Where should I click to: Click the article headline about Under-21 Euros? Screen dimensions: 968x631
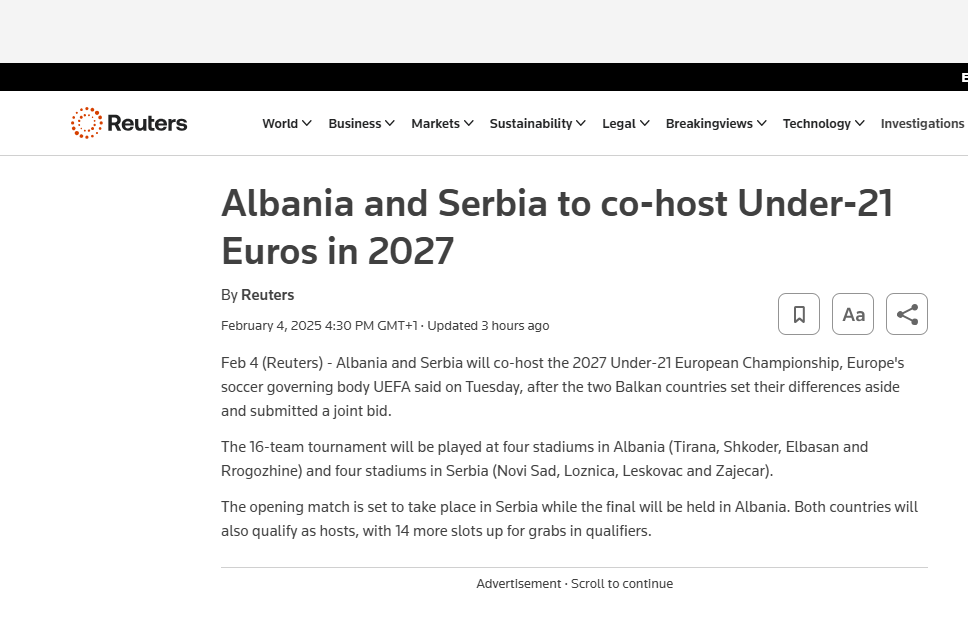point(556,227)
